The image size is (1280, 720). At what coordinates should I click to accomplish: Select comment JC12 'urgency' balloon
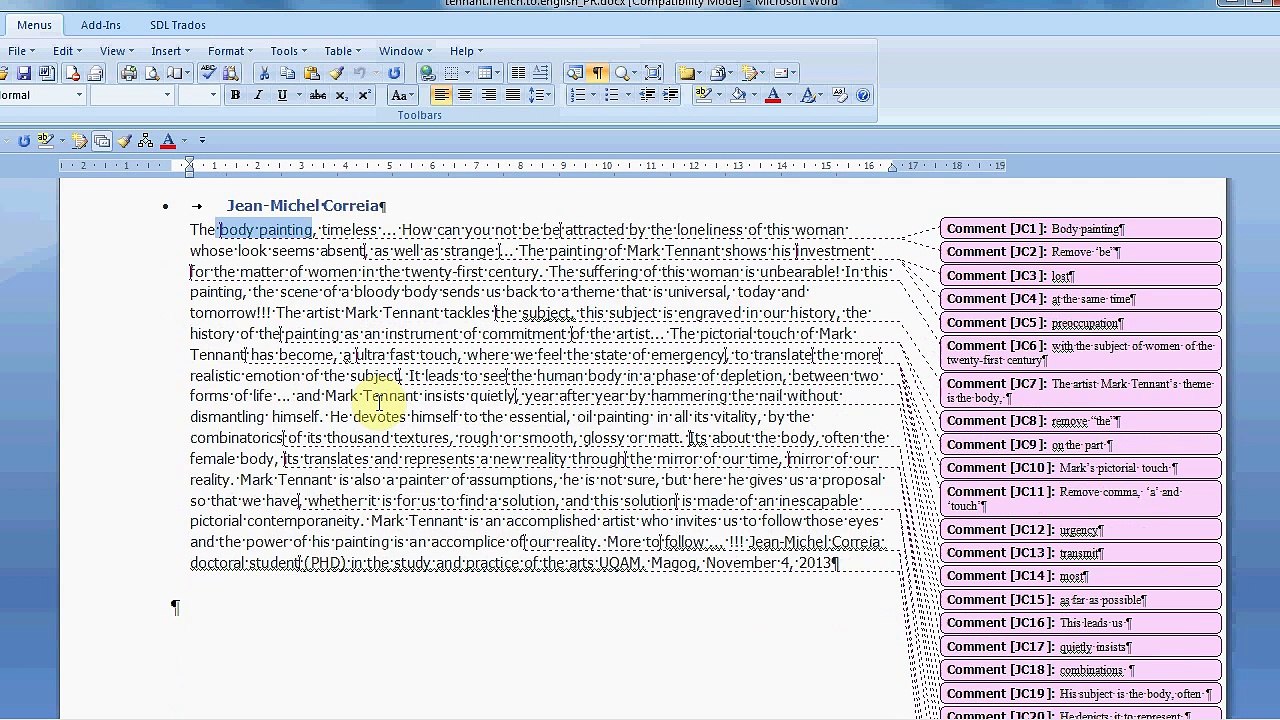point(1080,530)
